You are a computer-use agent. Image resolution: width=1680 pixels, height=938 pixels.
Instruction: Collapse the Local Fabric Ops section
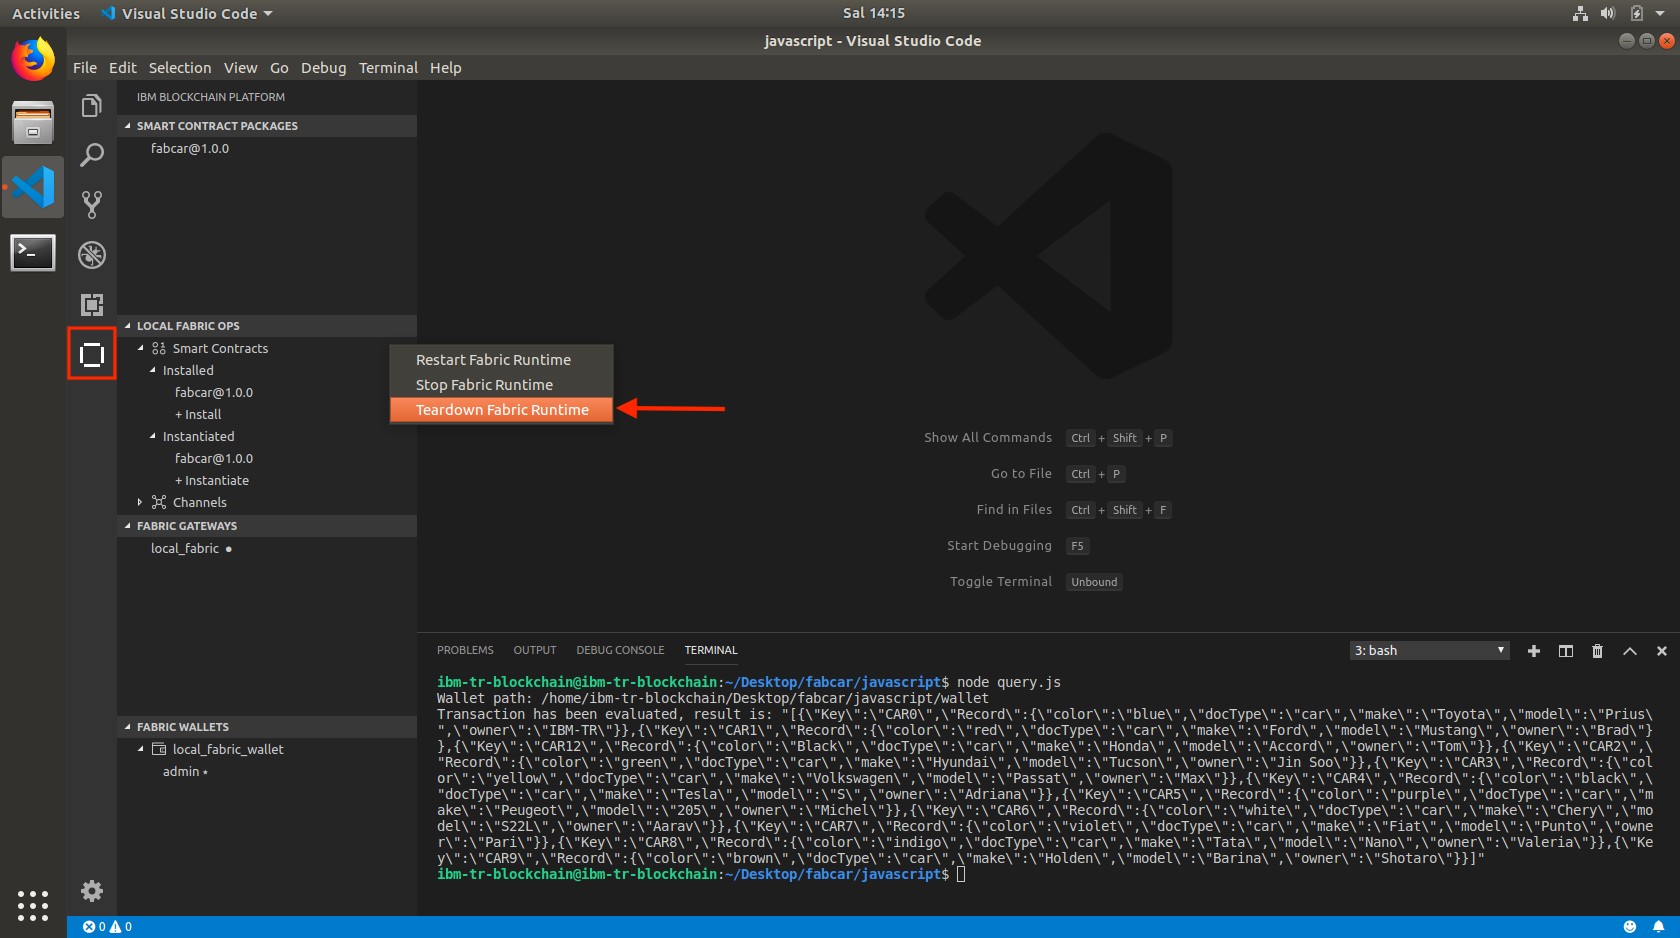(267, 326)
